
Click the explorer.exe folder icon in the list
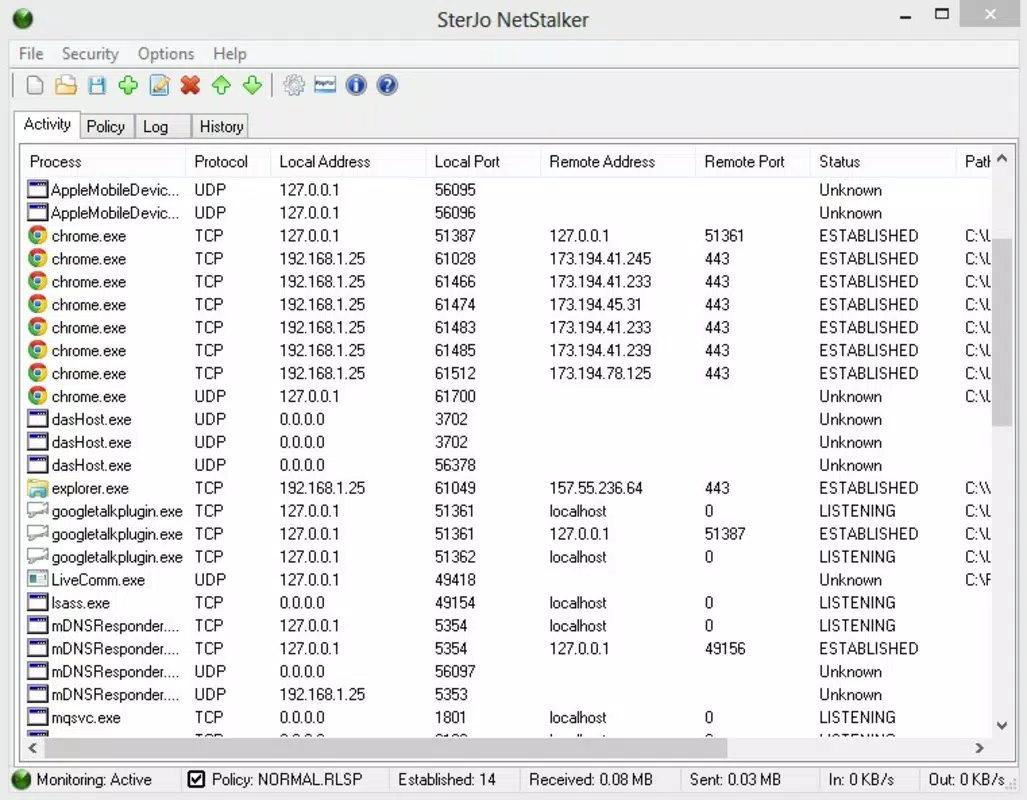click(37, 488)
